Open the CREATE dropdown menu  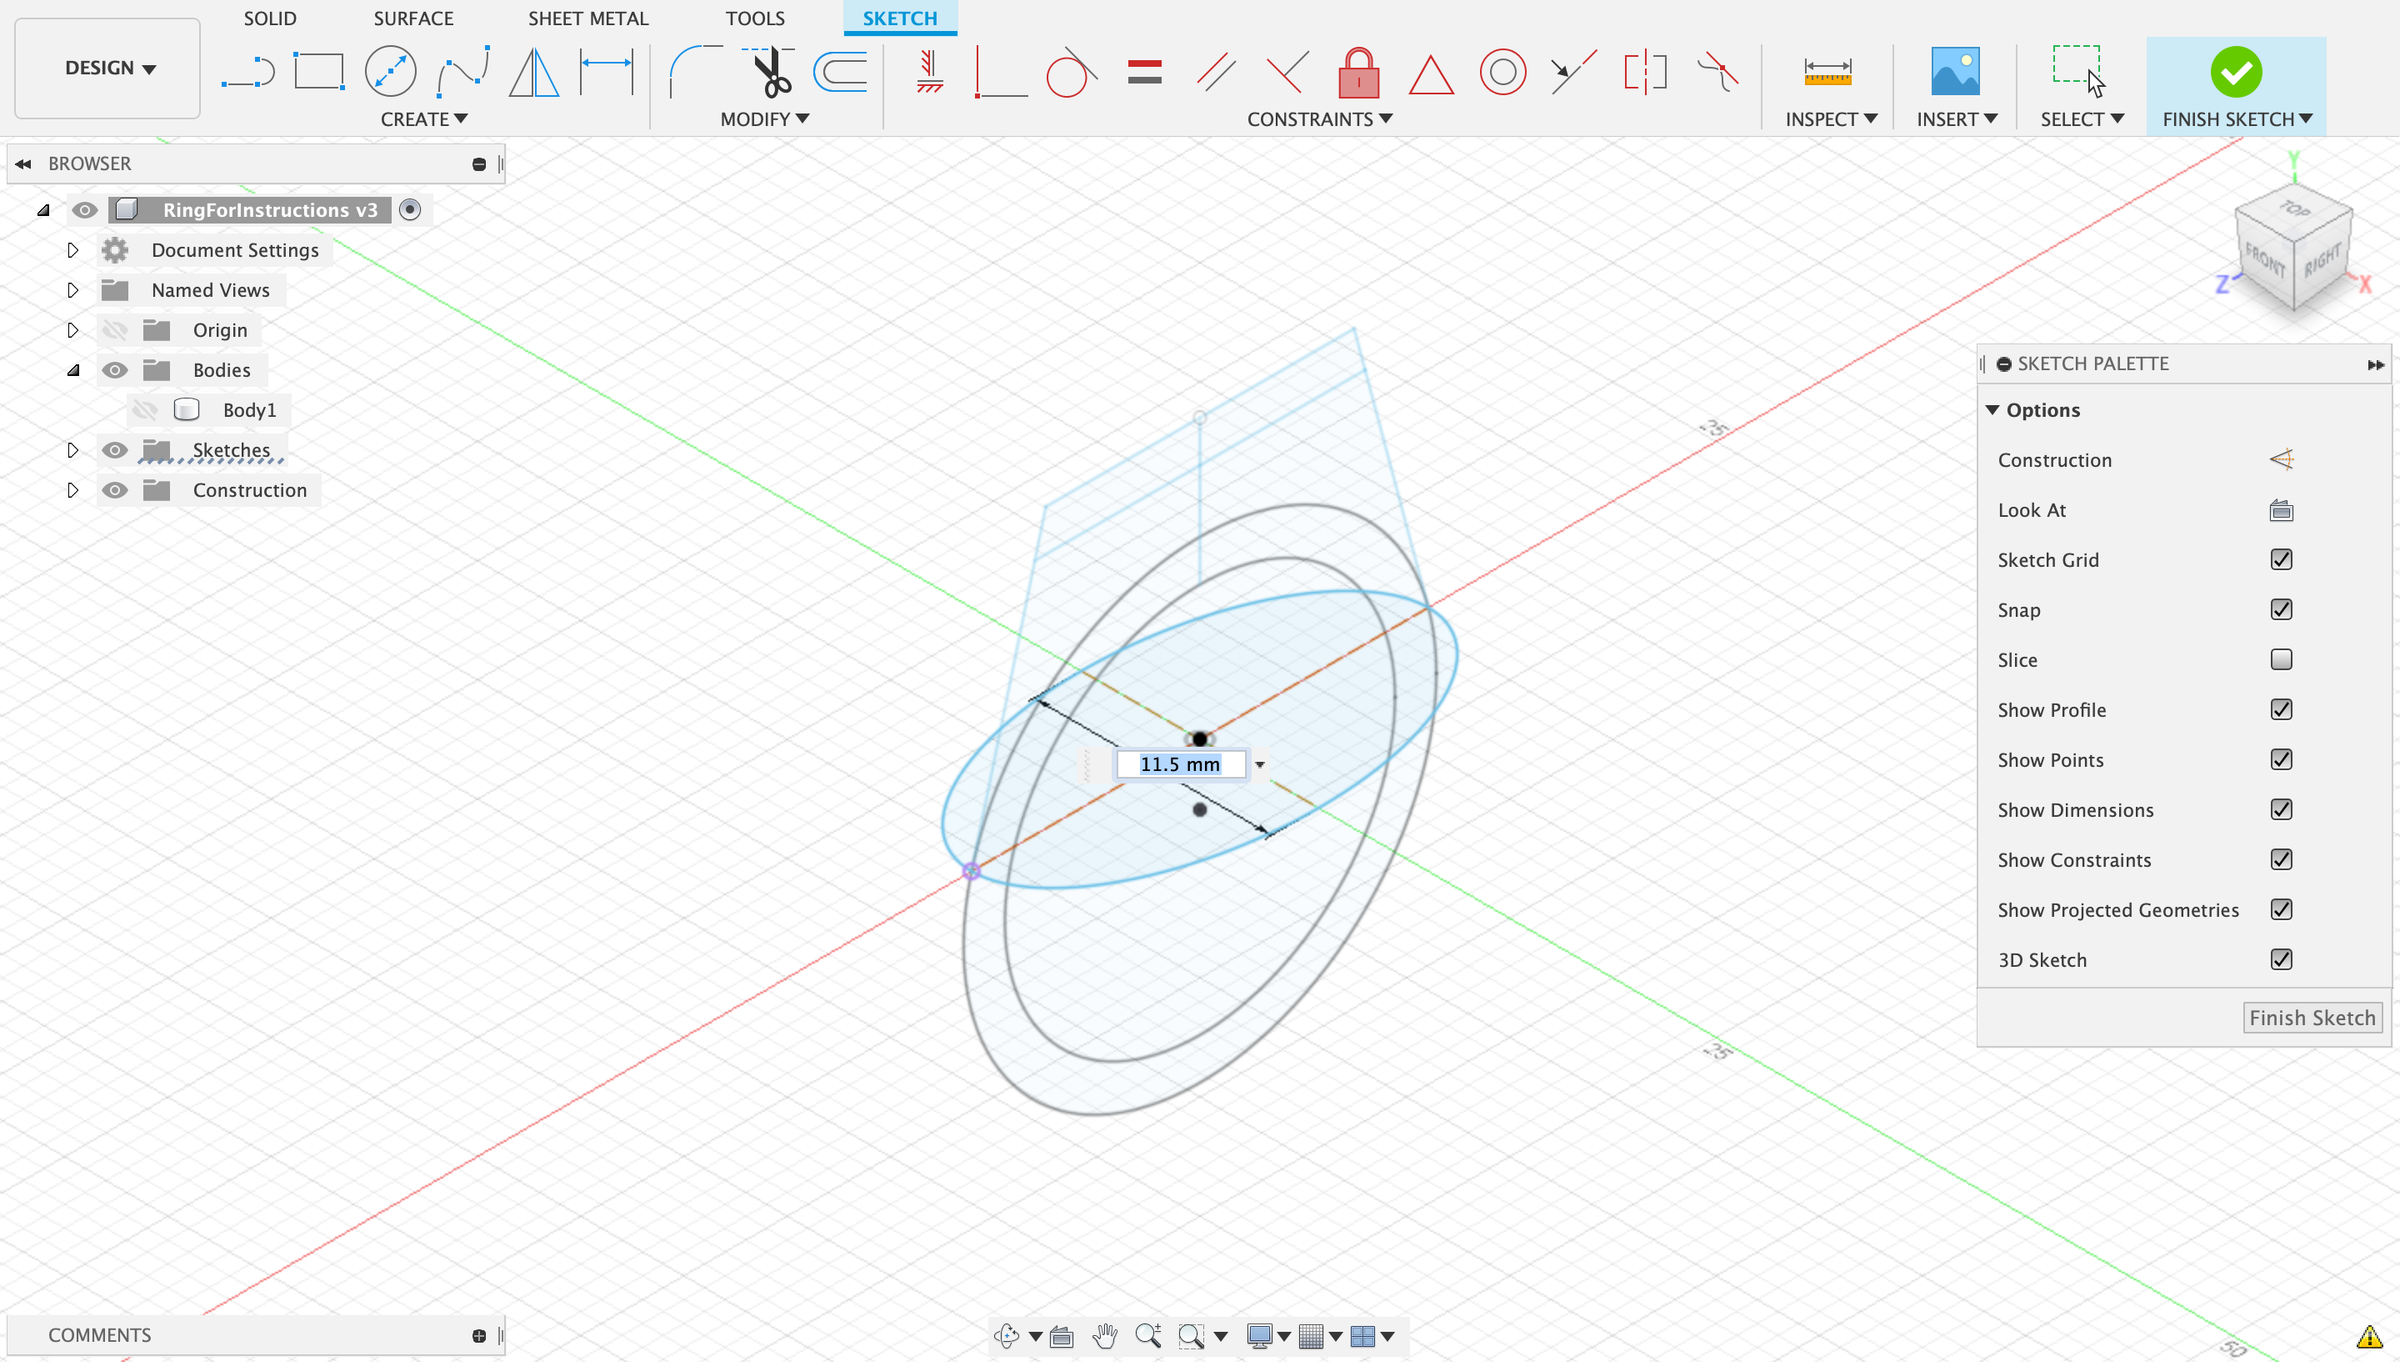click(423, 118)
